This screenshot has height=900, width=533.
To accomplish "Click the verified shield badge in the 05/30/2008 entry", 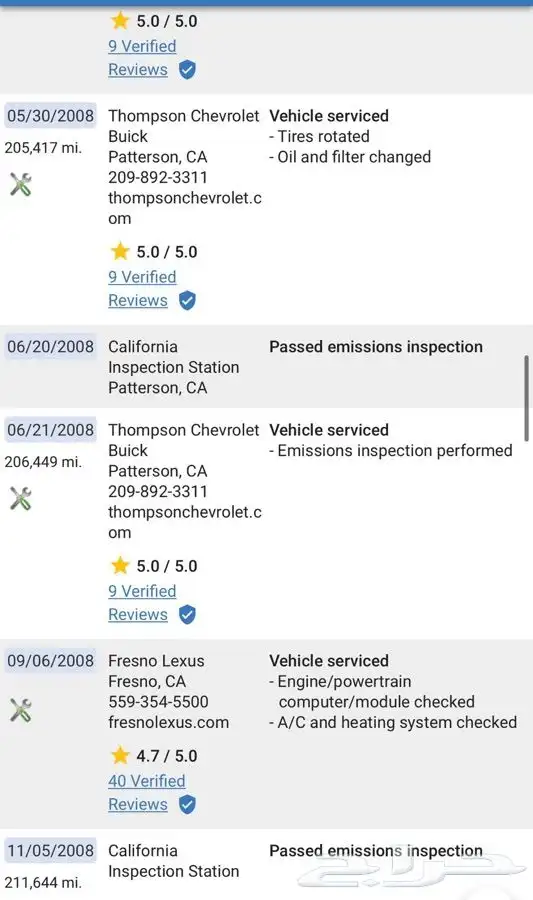I will click(187, 300).
